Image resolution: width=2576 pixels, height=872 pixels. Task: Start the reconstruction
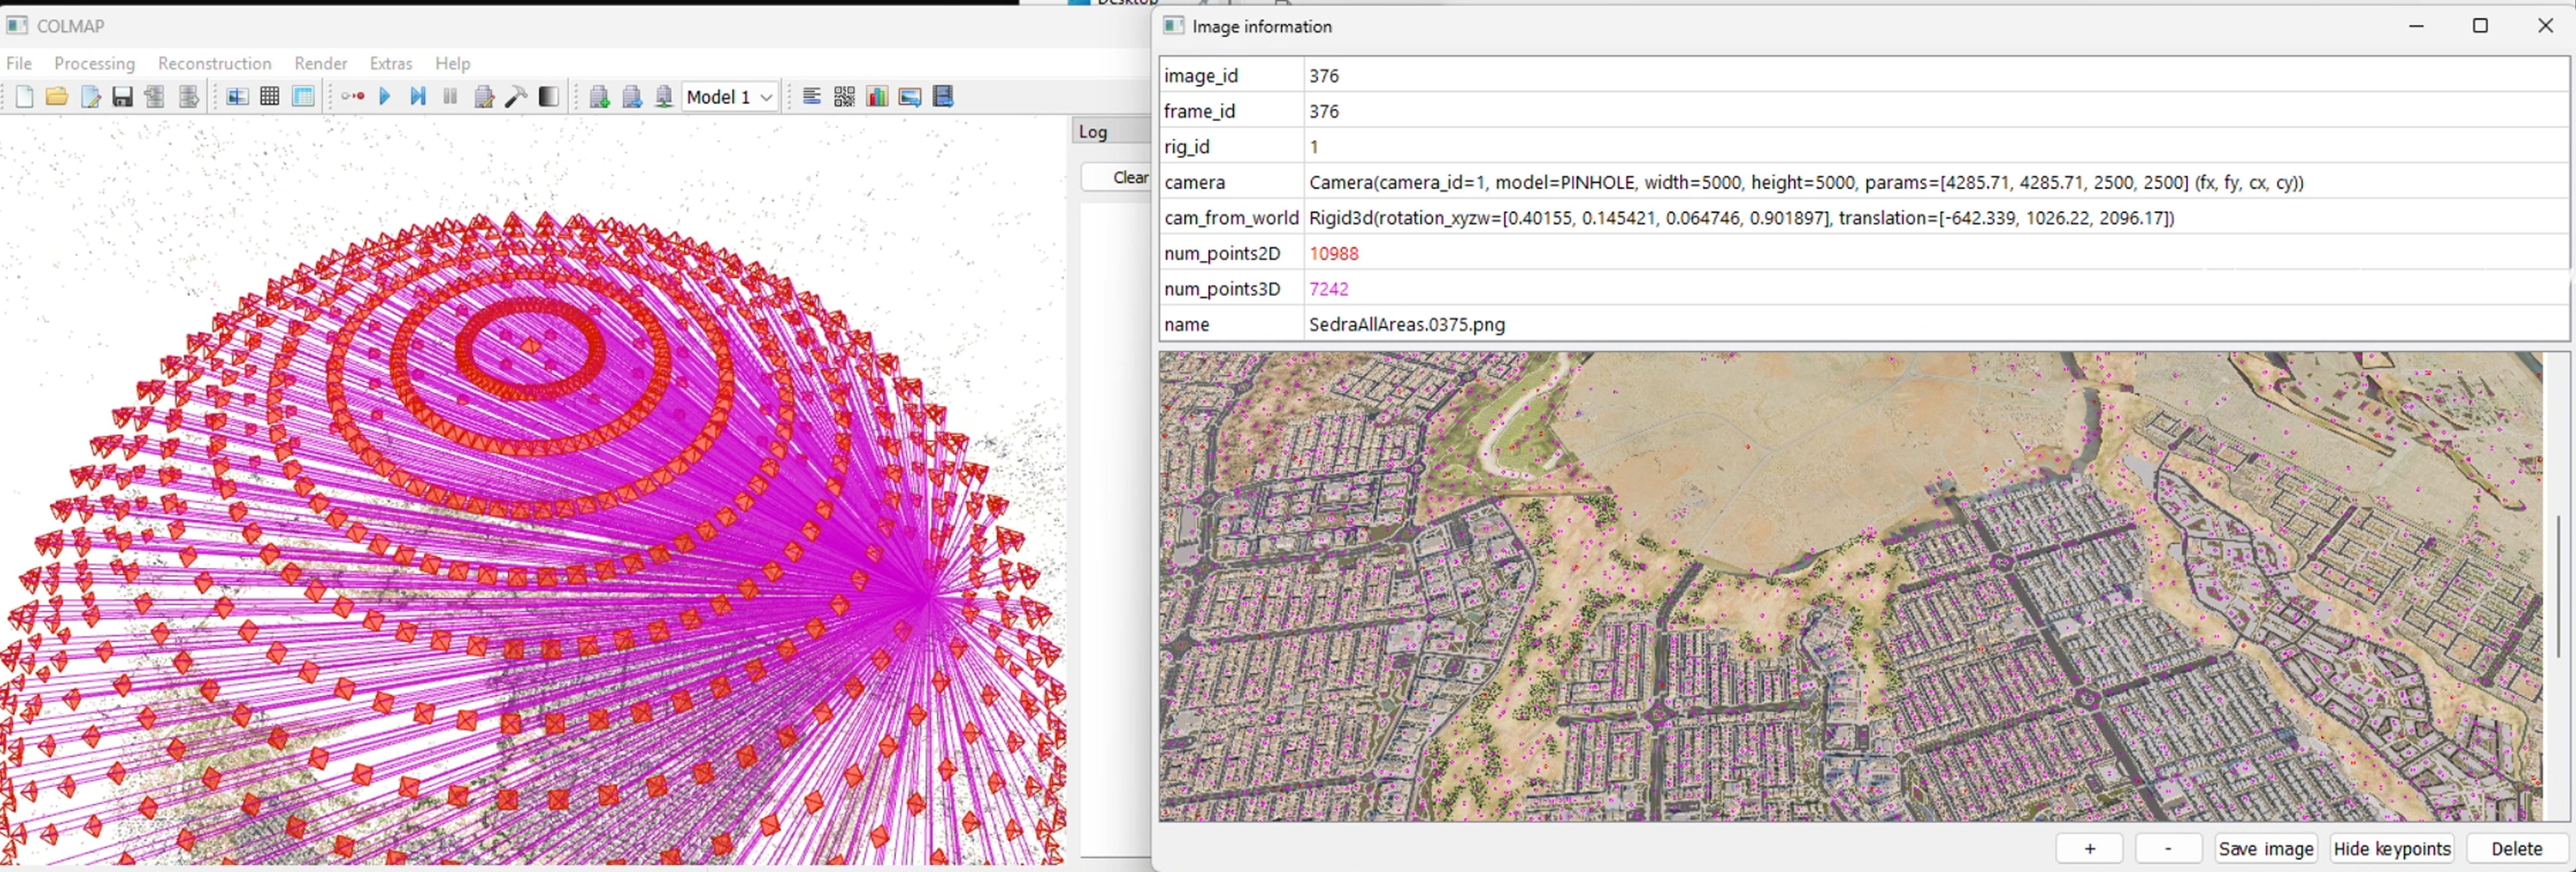[385, 96]
